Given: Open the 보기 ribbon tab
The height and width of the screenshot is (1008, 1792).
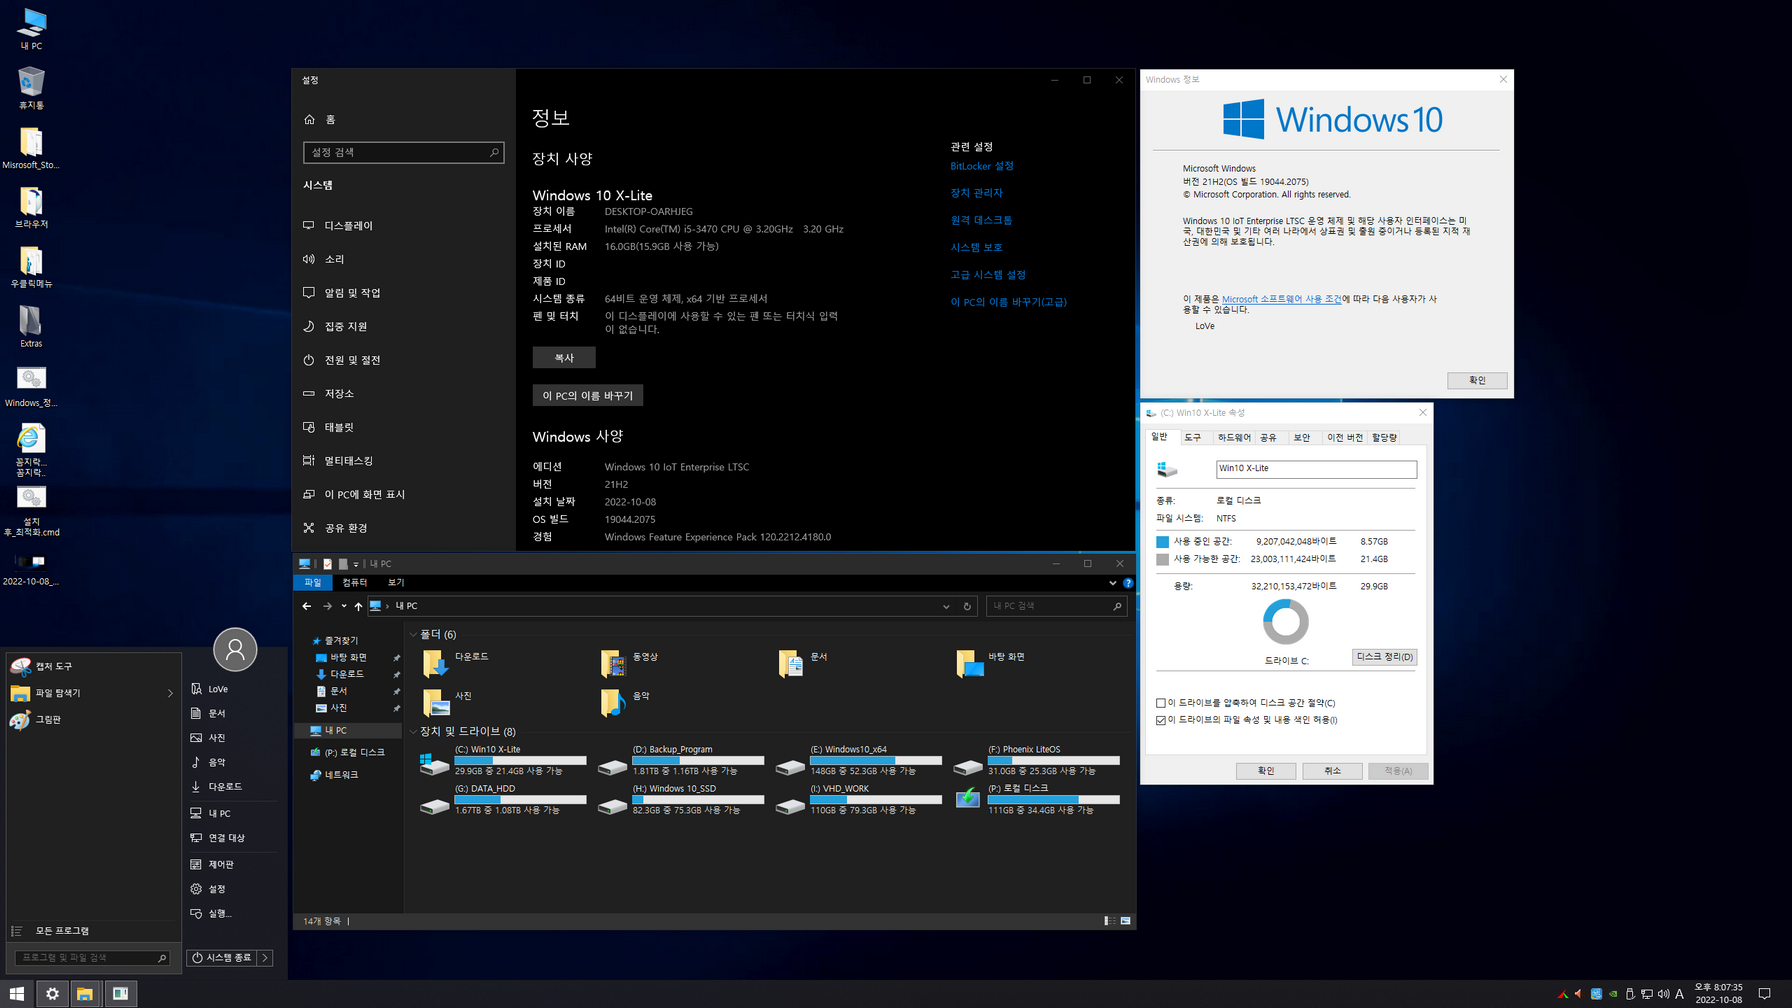Looking at the screenshot, I should (x=396, y=583).
